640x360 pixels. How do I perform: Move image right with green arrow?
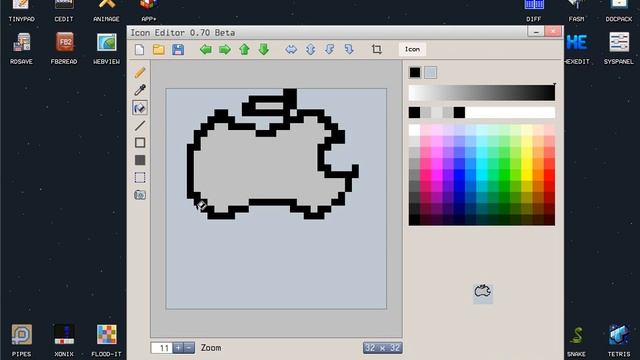pos(225,50)
